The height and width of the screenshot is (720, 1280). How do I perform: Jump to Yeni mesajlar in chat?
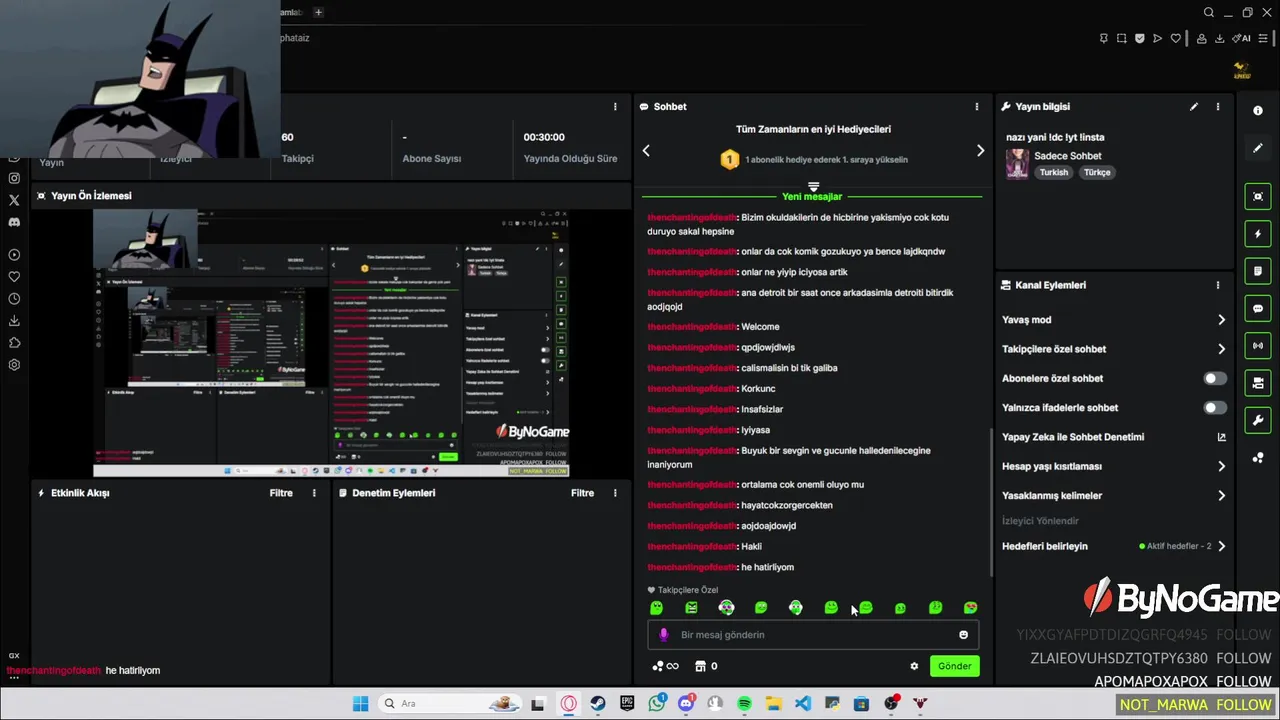coord(812,197)
